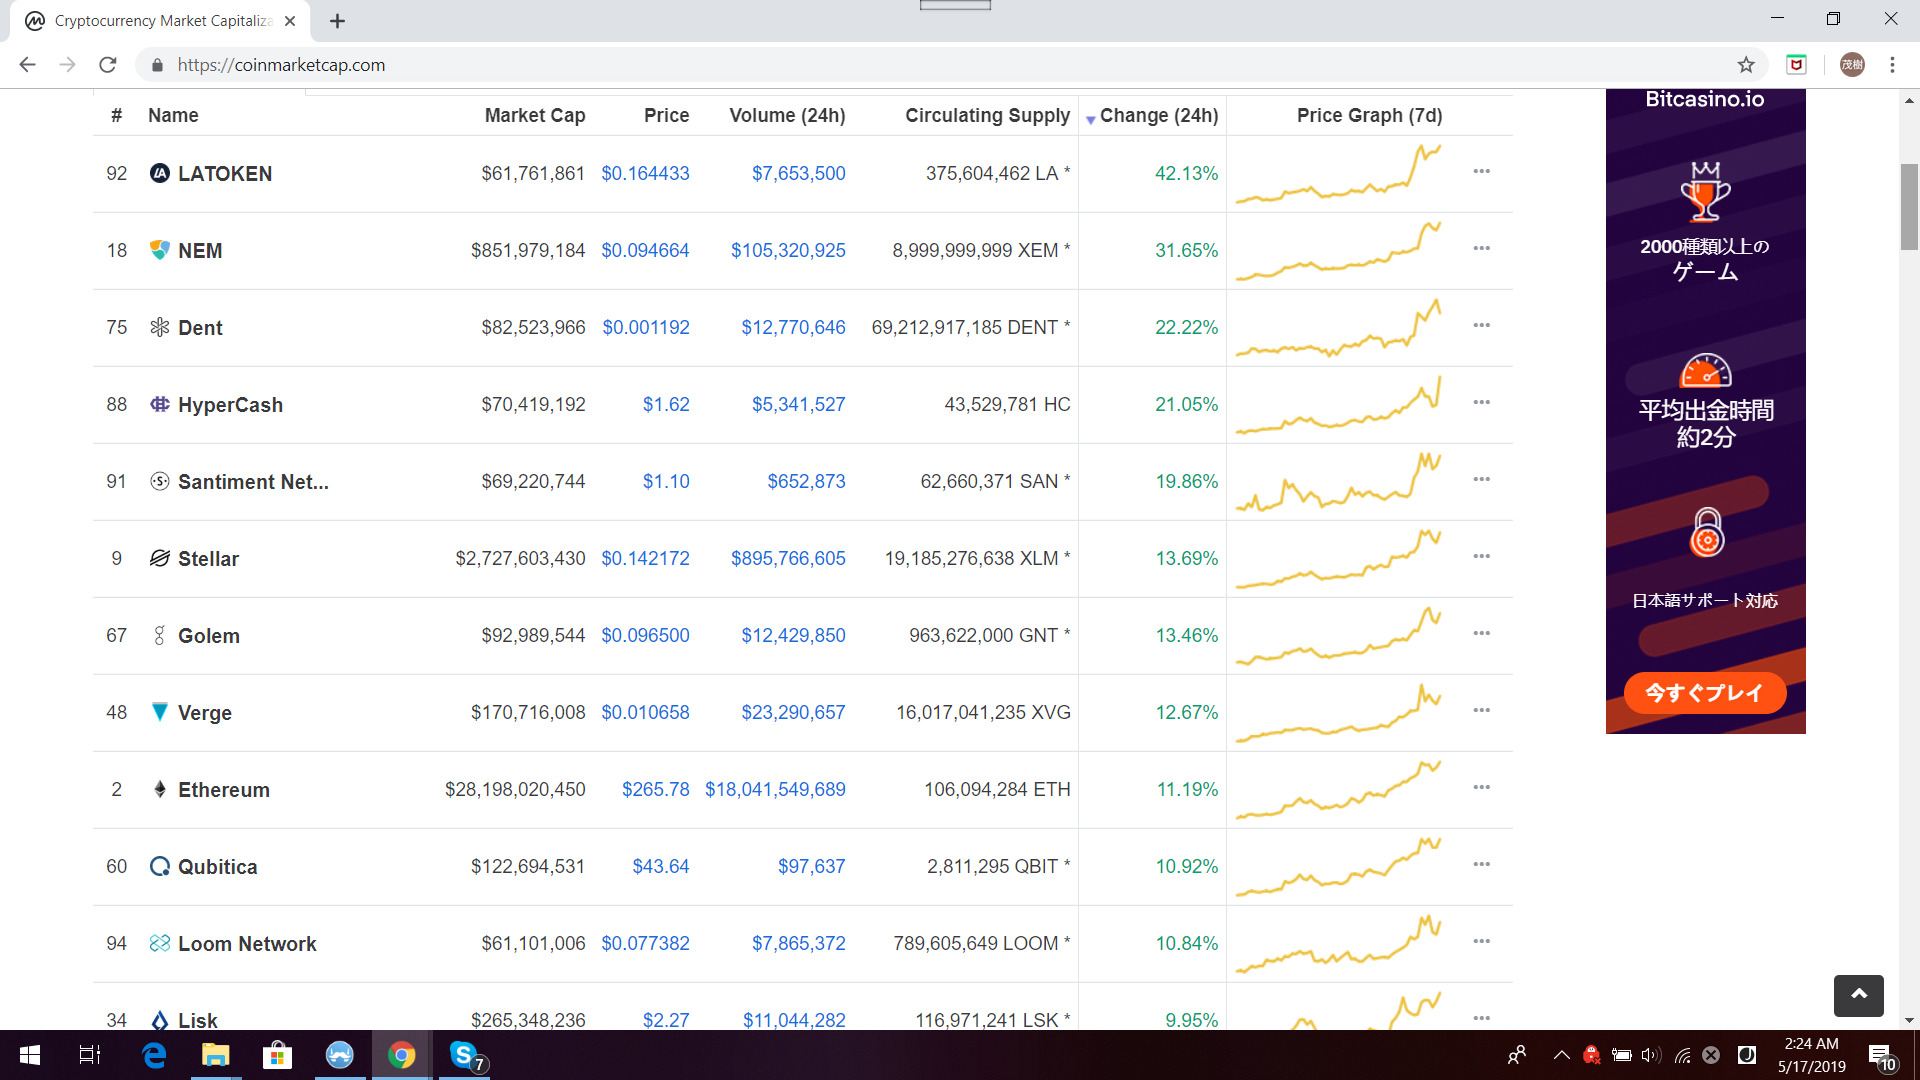Screen dimensions: 1920x1080
Task: Open the more options menu for Stellar
Action: [x=1481, y=557]
